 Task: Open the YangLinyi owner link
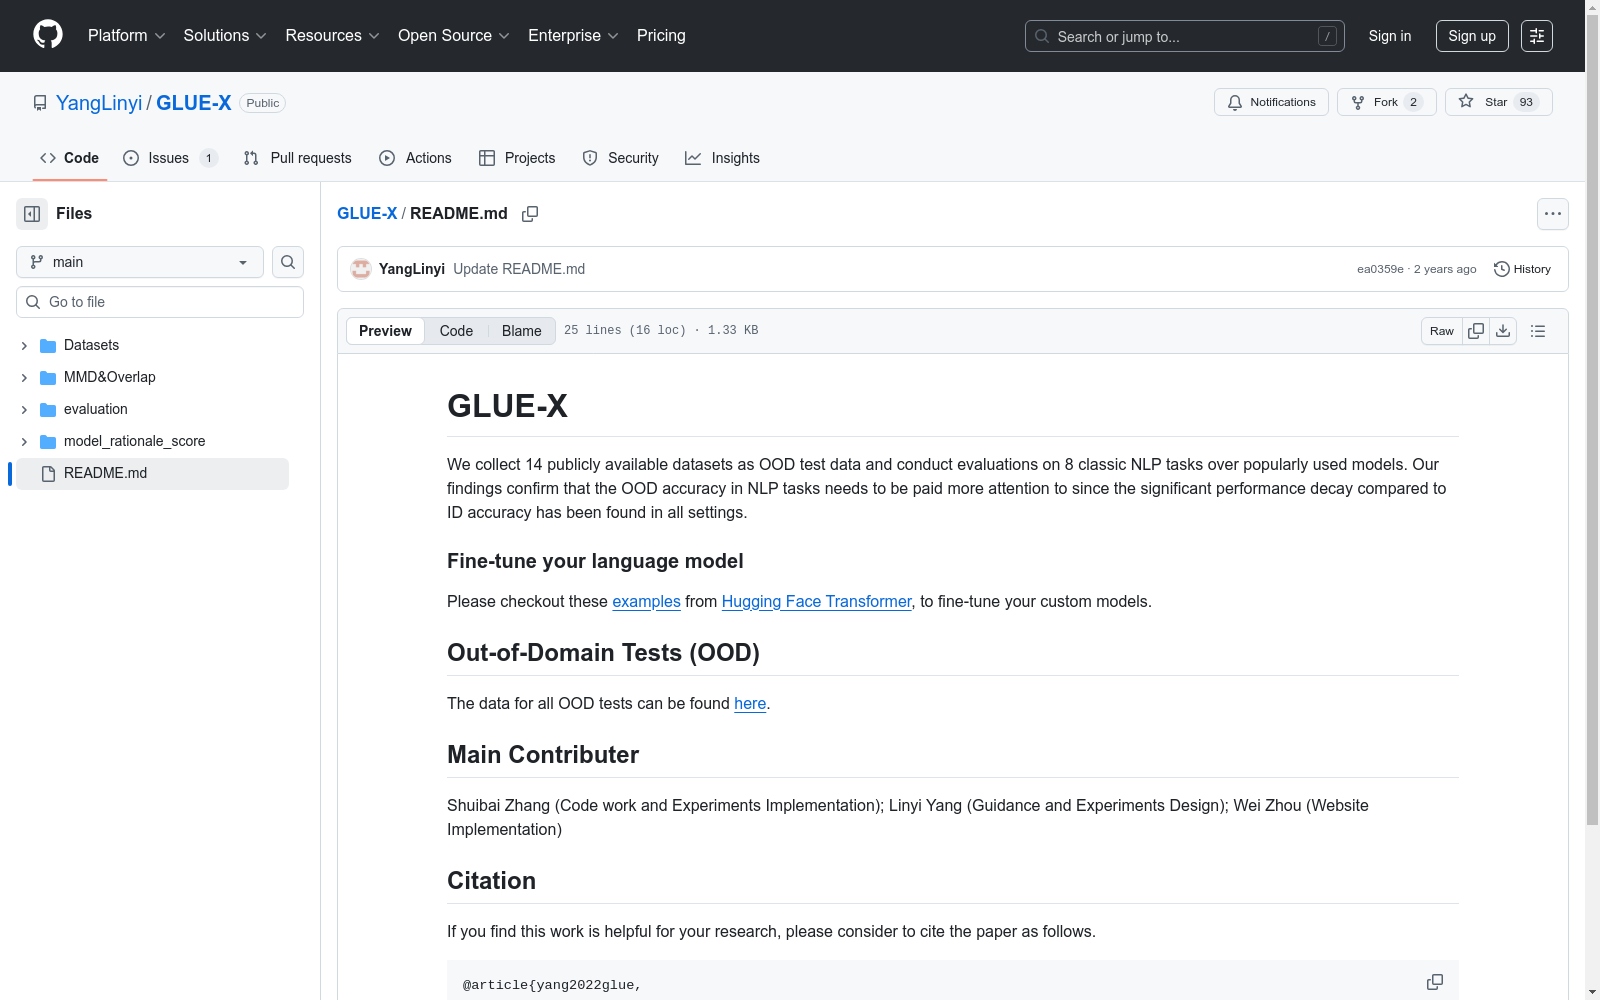pos(99,103)
